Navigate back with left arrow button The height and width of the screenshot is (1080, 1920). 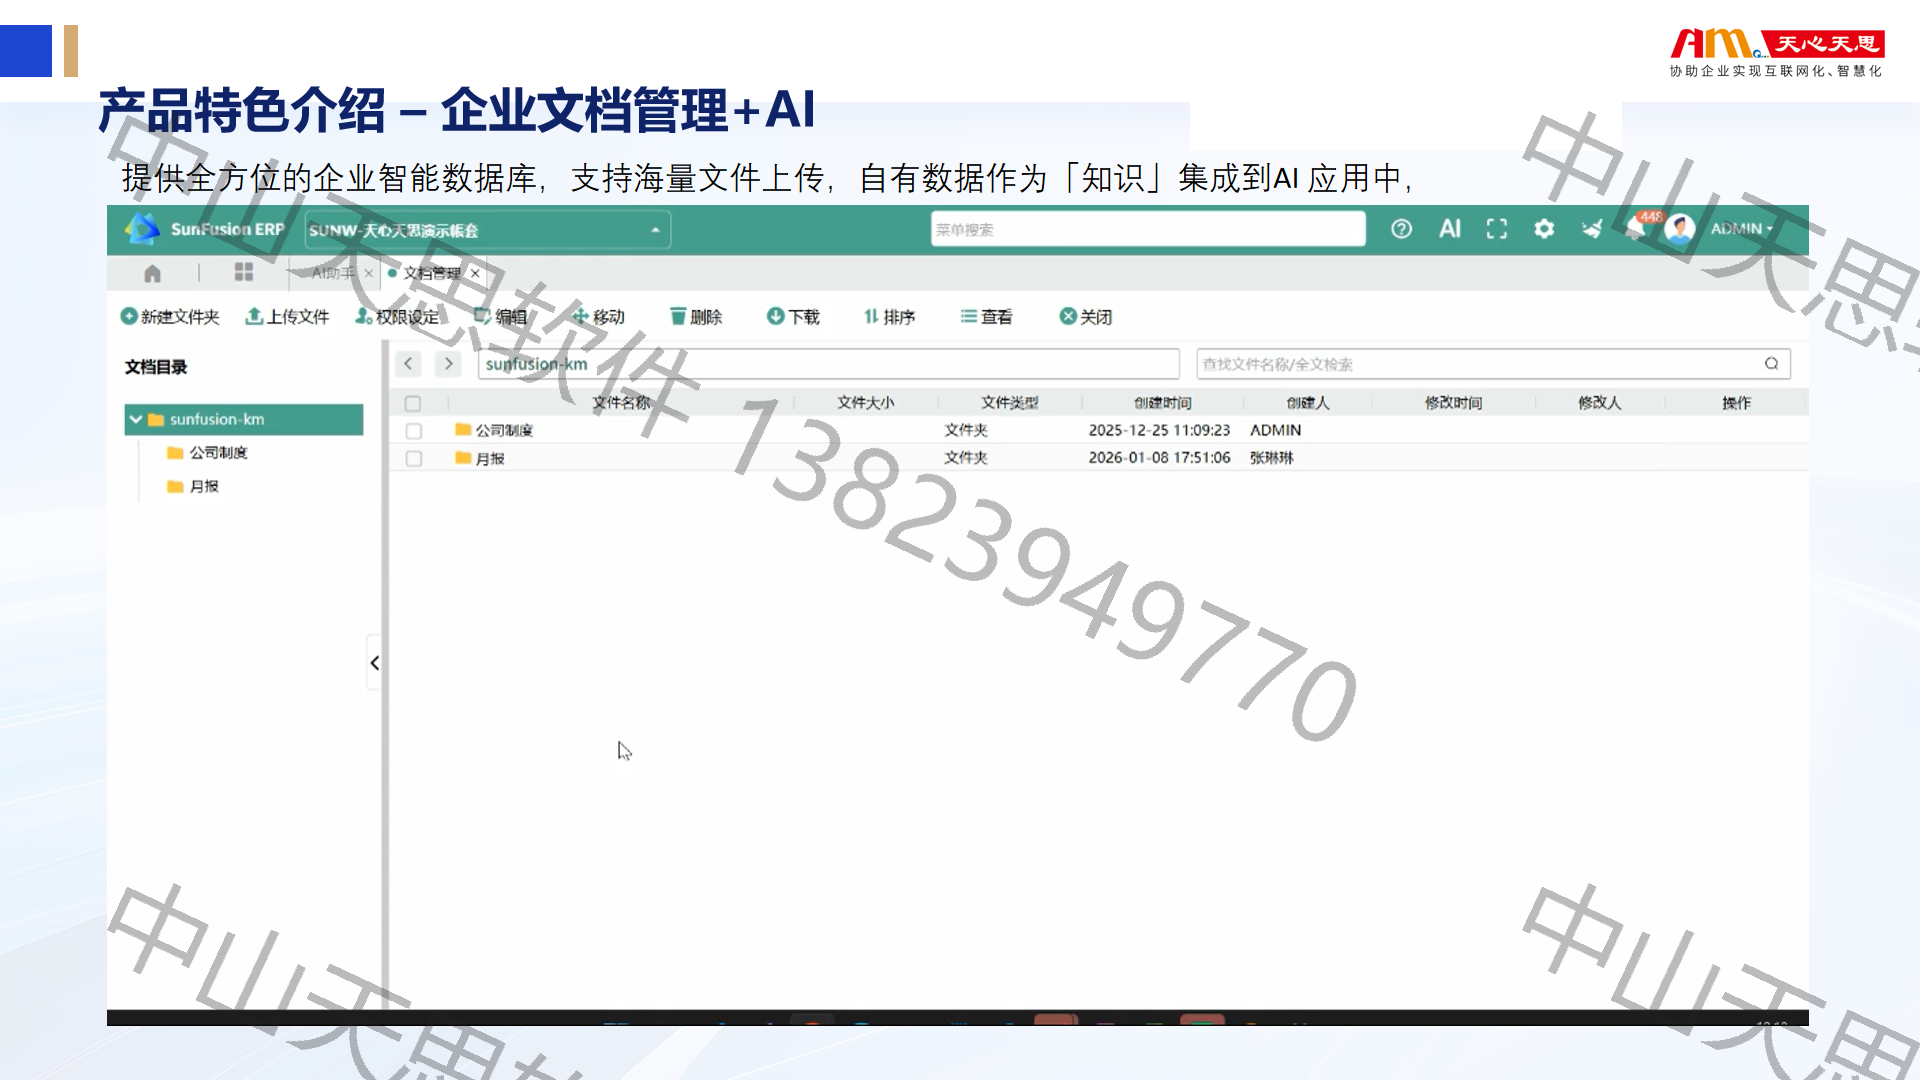coord(408,364)
